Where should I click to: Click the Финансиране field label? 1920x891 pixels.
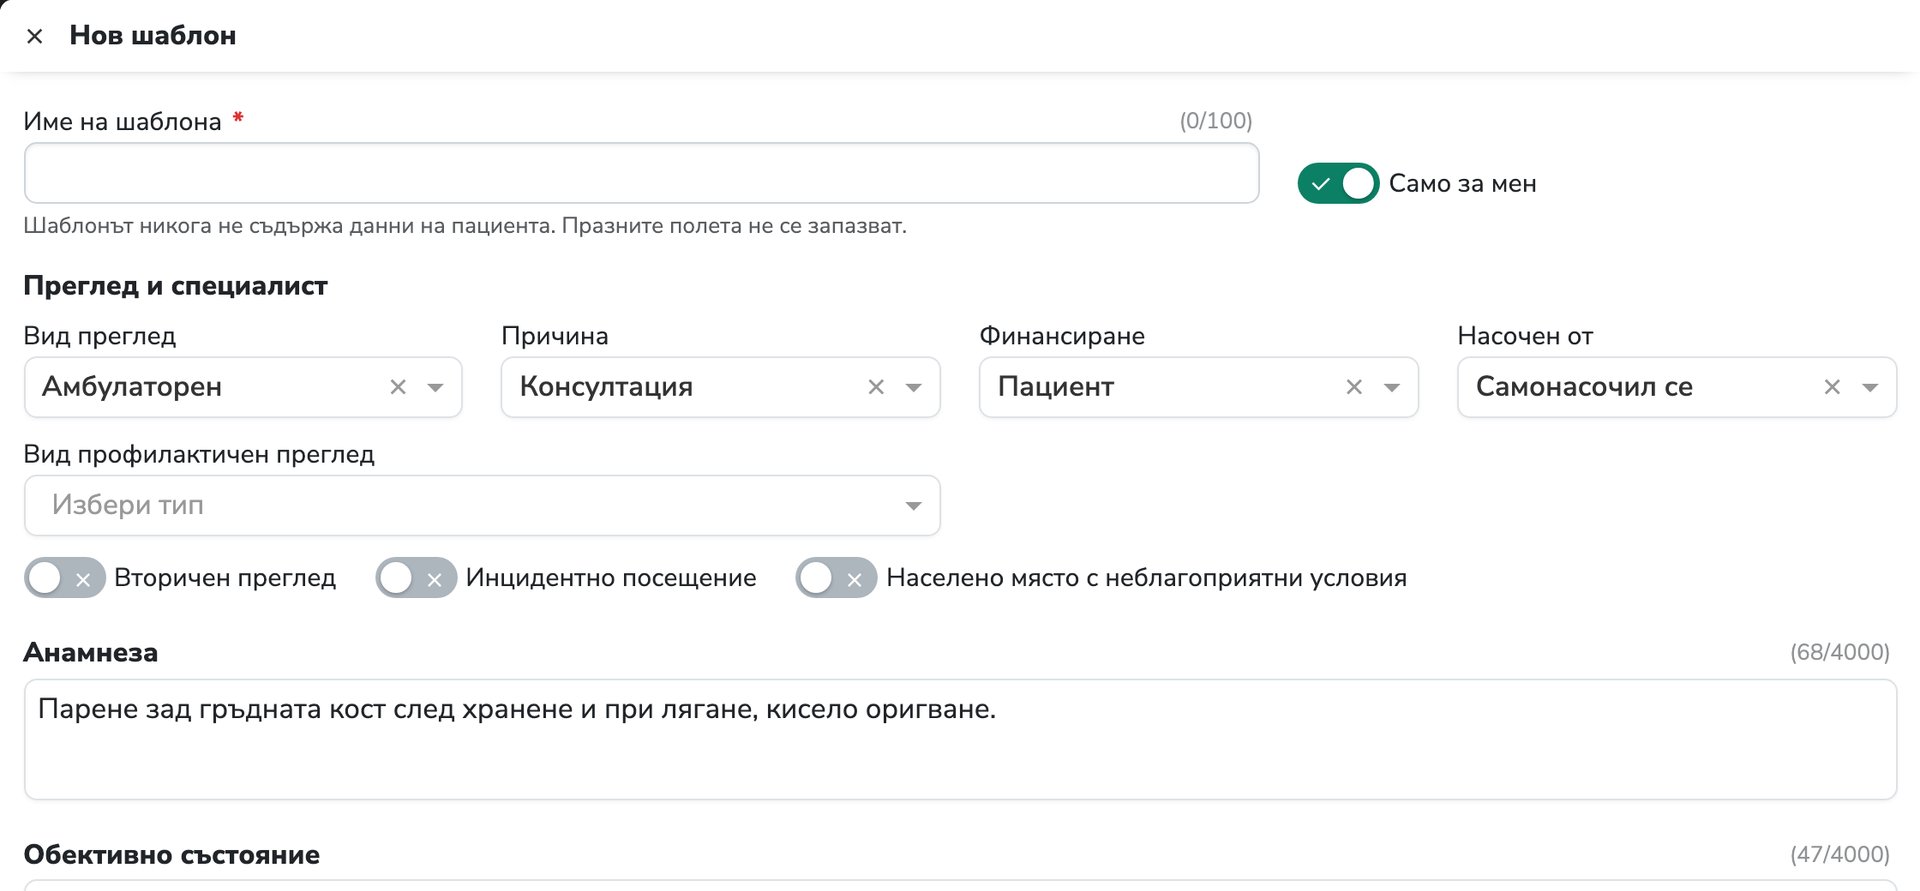click(1062, 336)
